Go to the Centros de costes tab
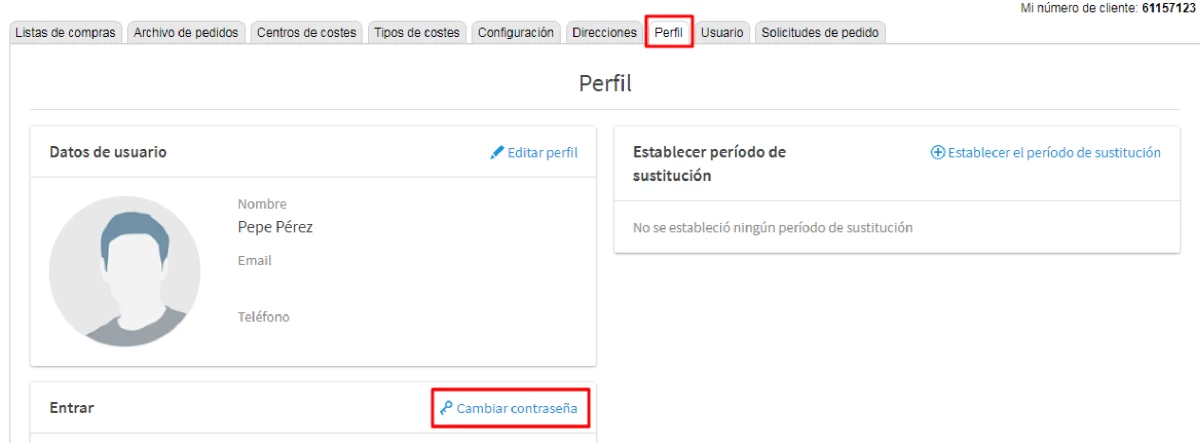This screenshot has width=1200, height=443. [306, 33]
